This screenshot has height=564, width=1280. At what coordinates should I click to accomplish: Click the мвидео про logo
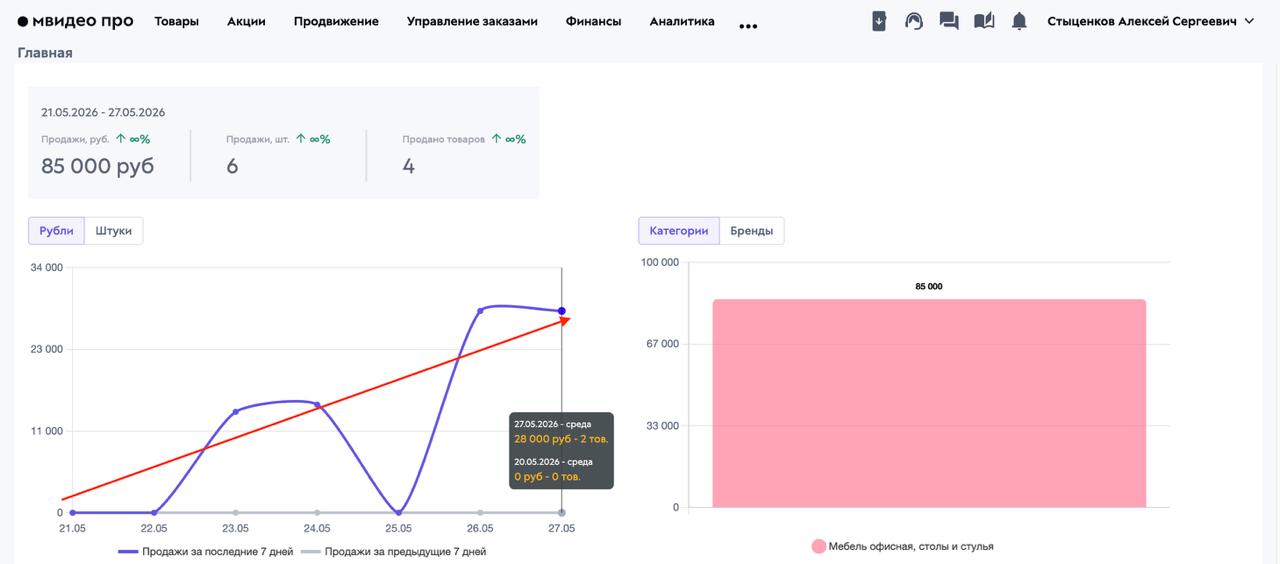[x=75, y=21]
